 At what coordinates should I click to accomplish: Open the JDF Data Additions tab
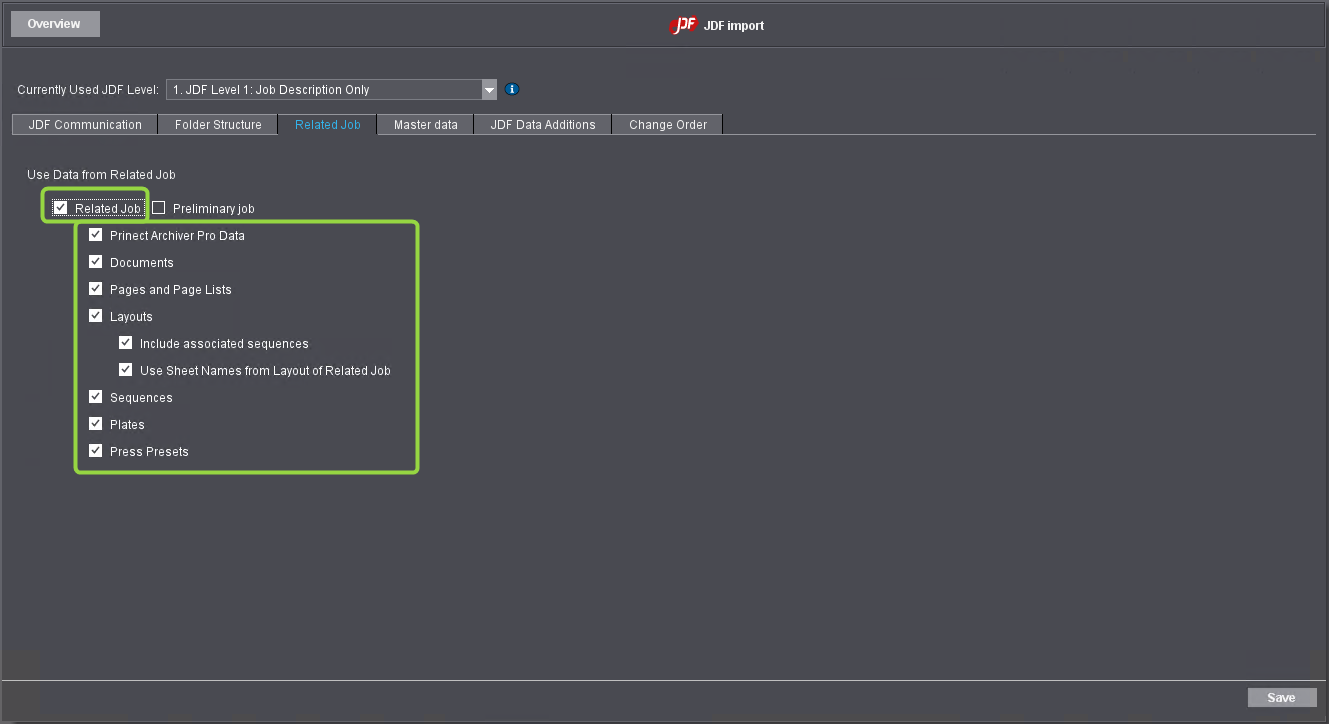click(x=542, y=125)
